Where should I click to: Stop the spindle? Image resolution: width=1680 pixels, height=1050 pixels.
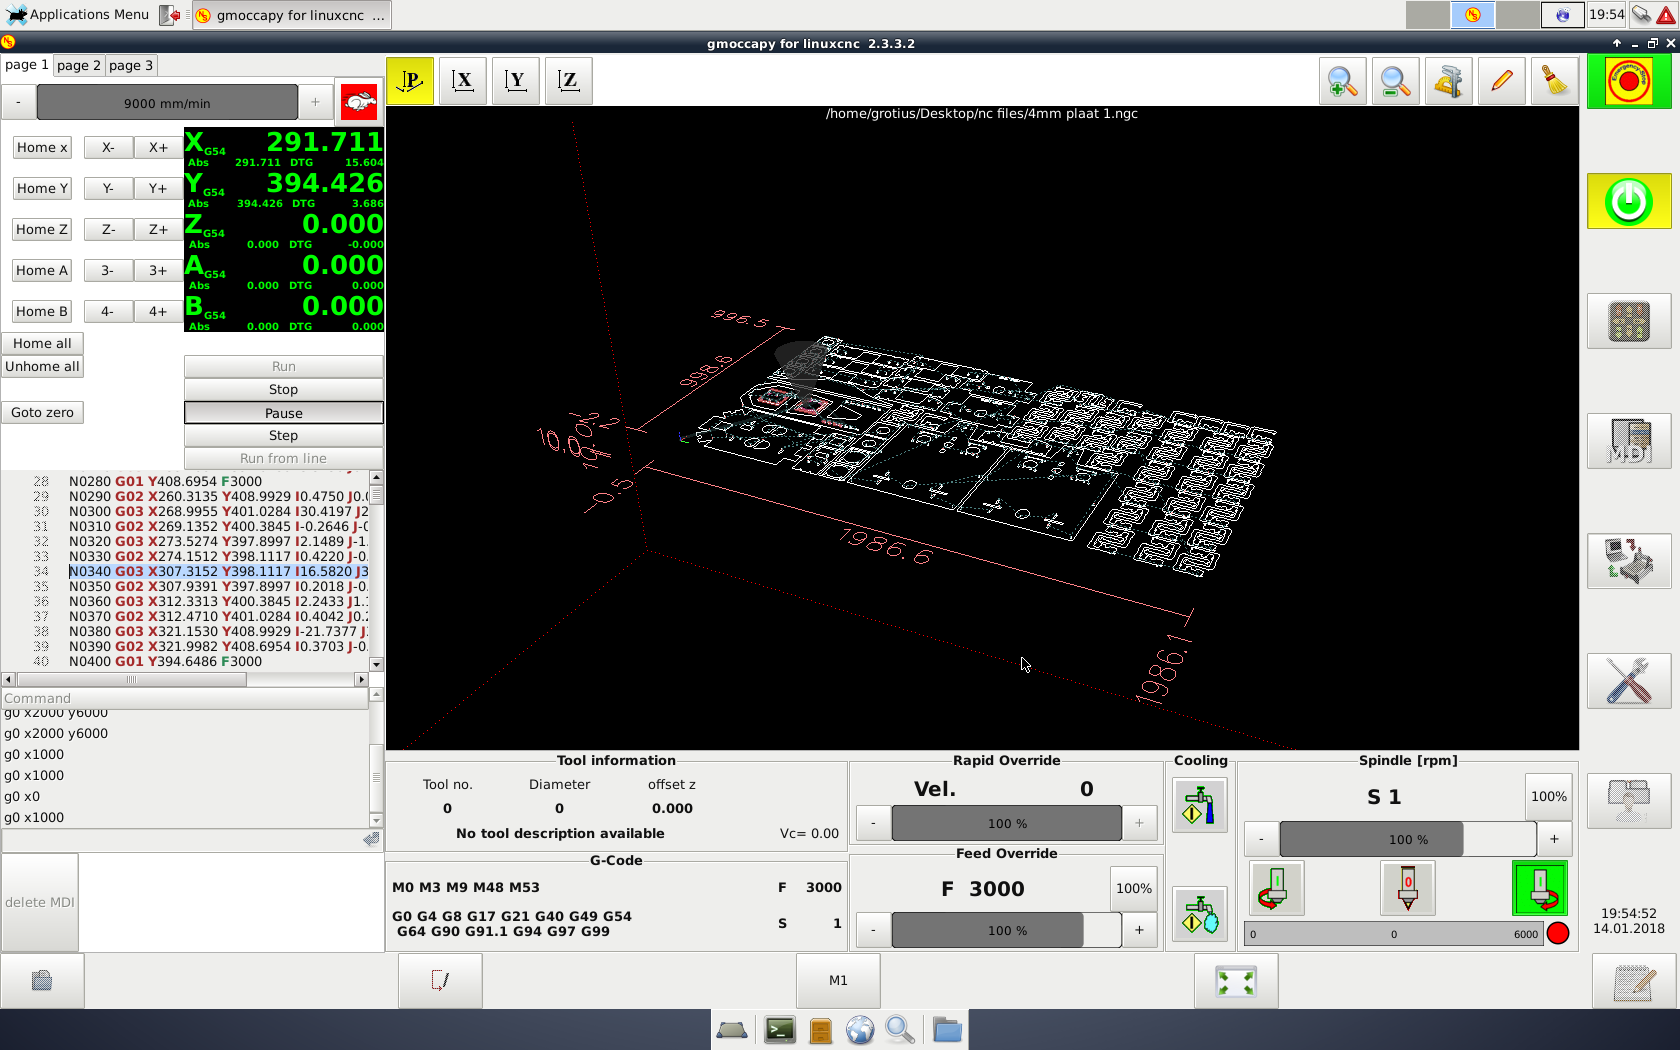pyautogui.click(x=1408, y=888)
